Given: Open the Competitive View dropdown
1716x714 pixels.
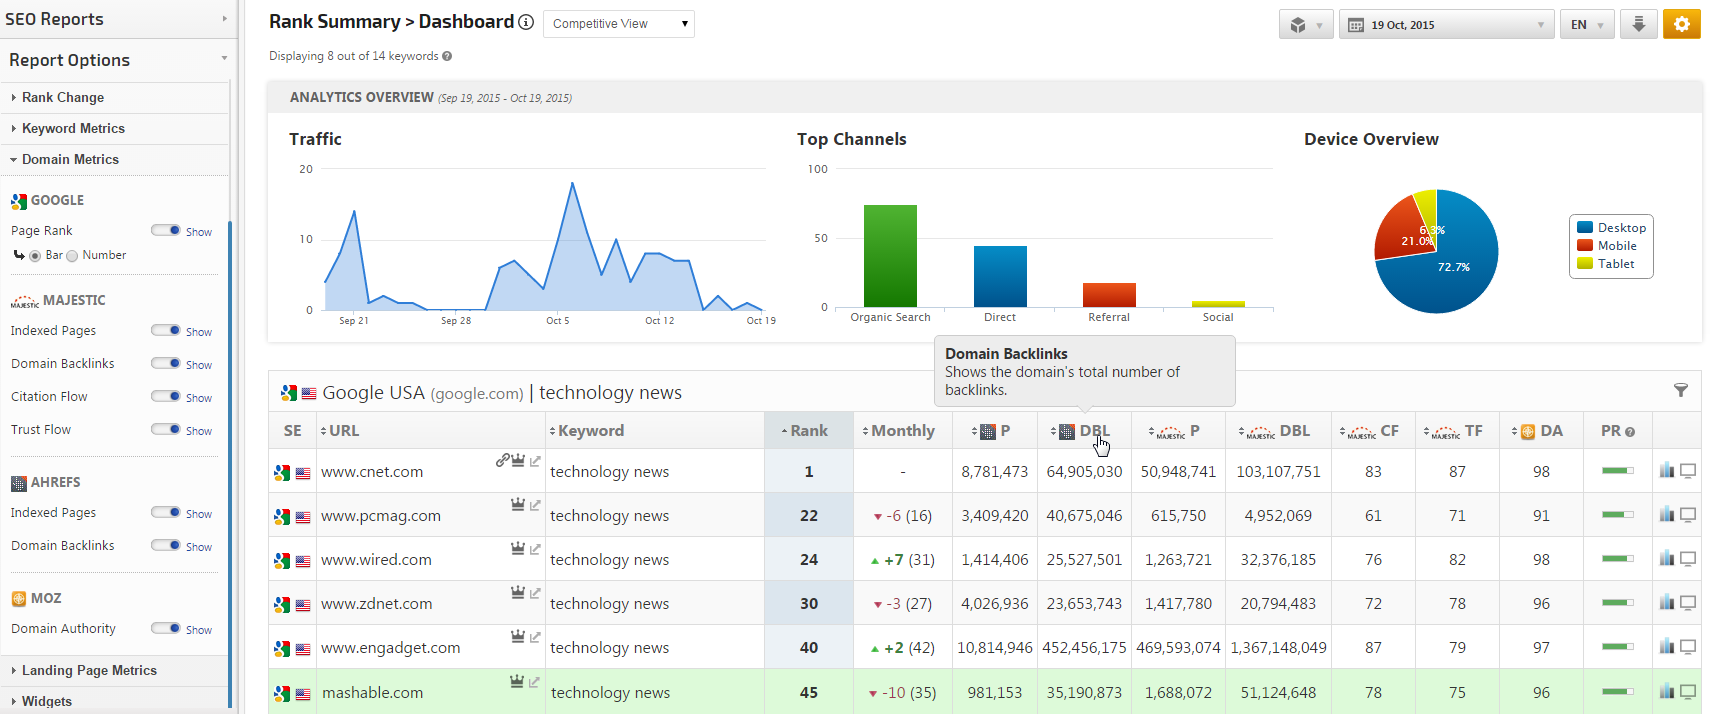Looking at the screenshot, I should point(618,24).
